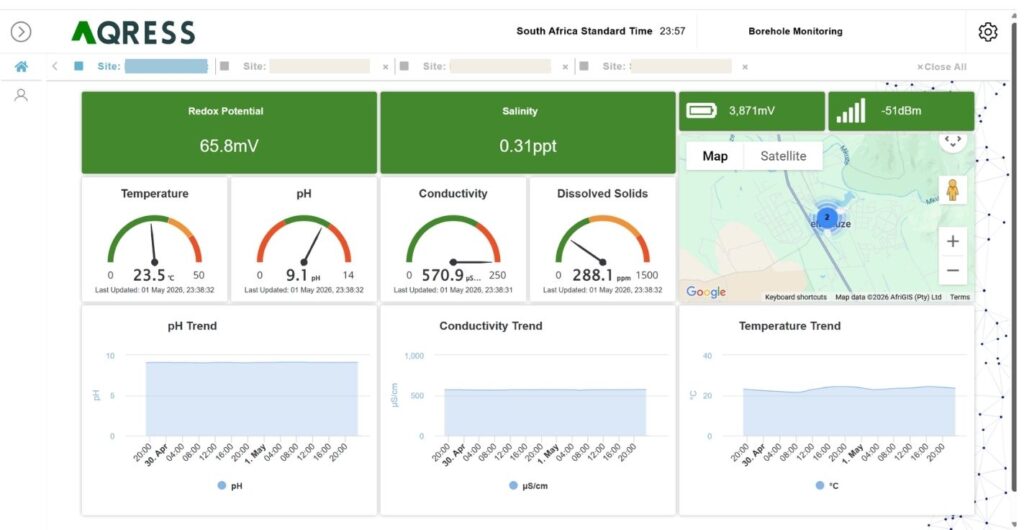Screen dimensions: 1024x530
Task: Click the blue cluster marker labeled 2
Action: (x=827, y=217)
